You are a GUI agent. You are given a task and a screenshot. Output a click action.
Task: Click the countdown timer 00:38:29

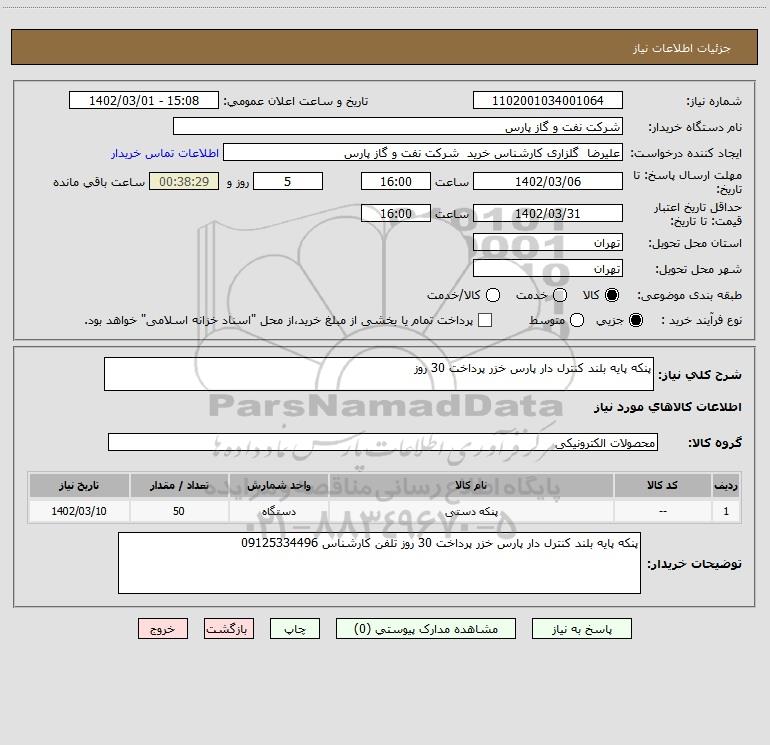point(184,181)
